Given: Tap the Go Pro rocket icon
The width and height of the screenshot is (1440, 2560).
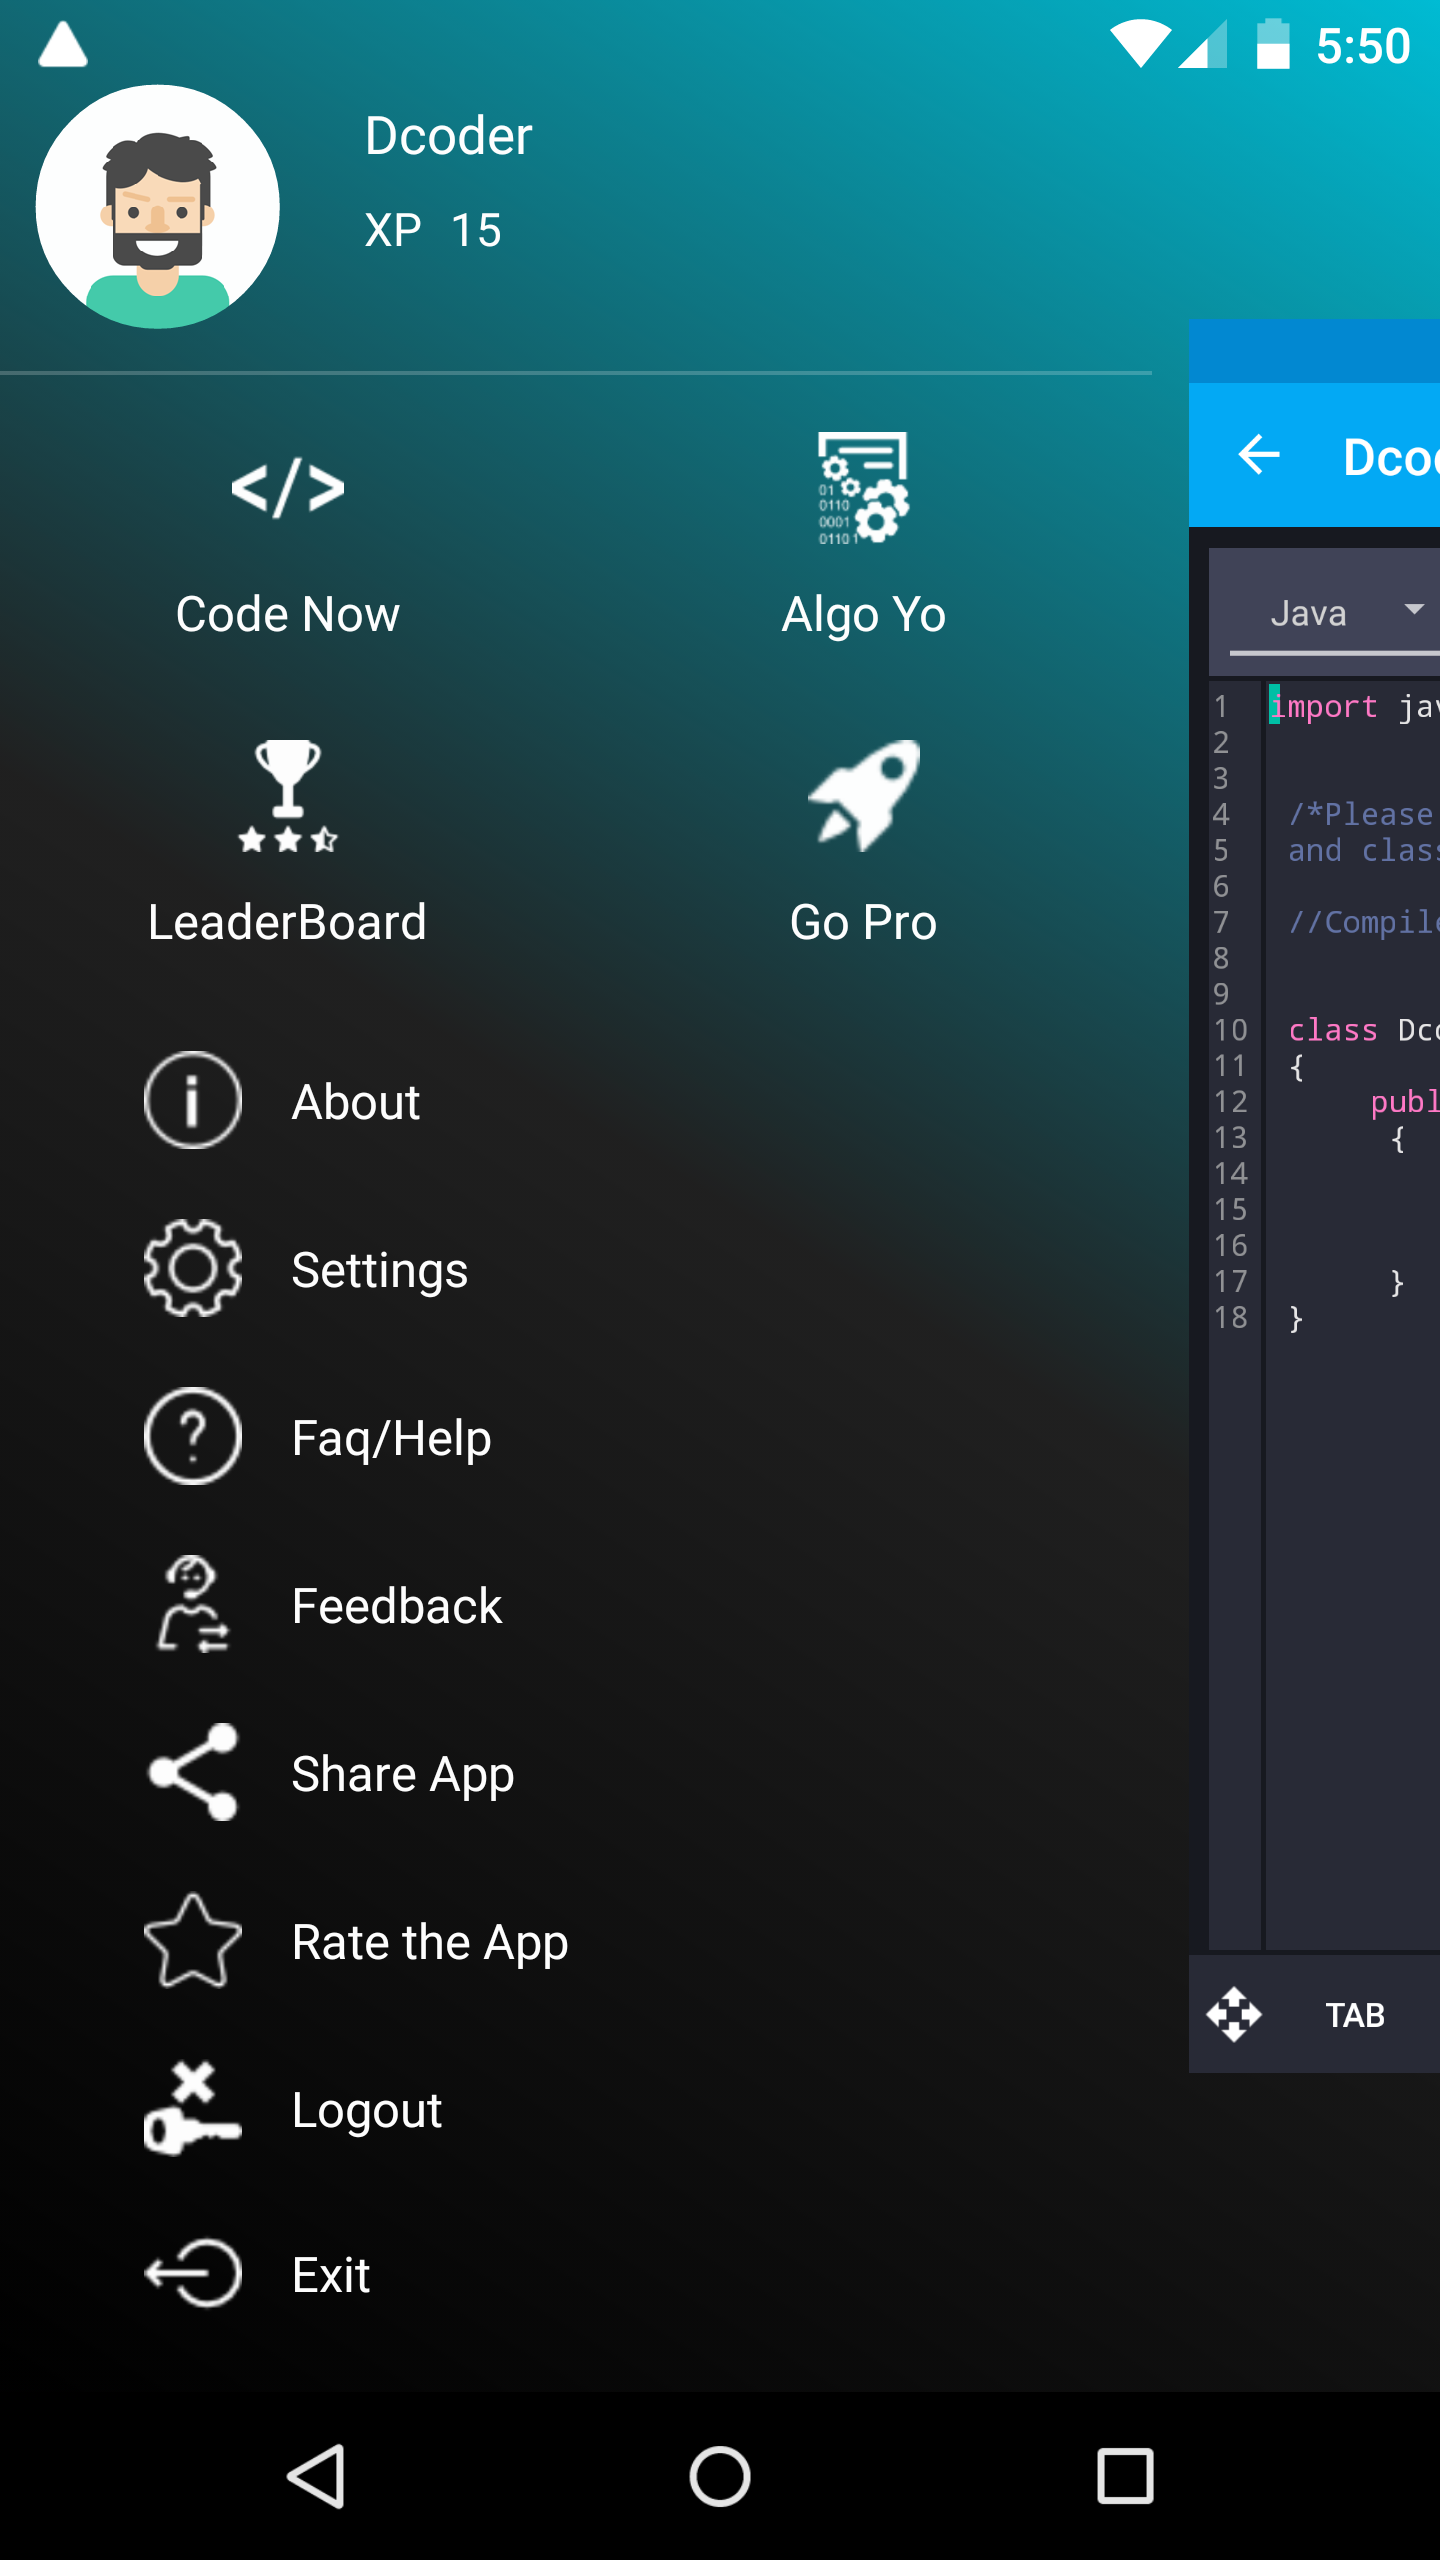Looking at the screenshot, I should [x=863, y=796].
